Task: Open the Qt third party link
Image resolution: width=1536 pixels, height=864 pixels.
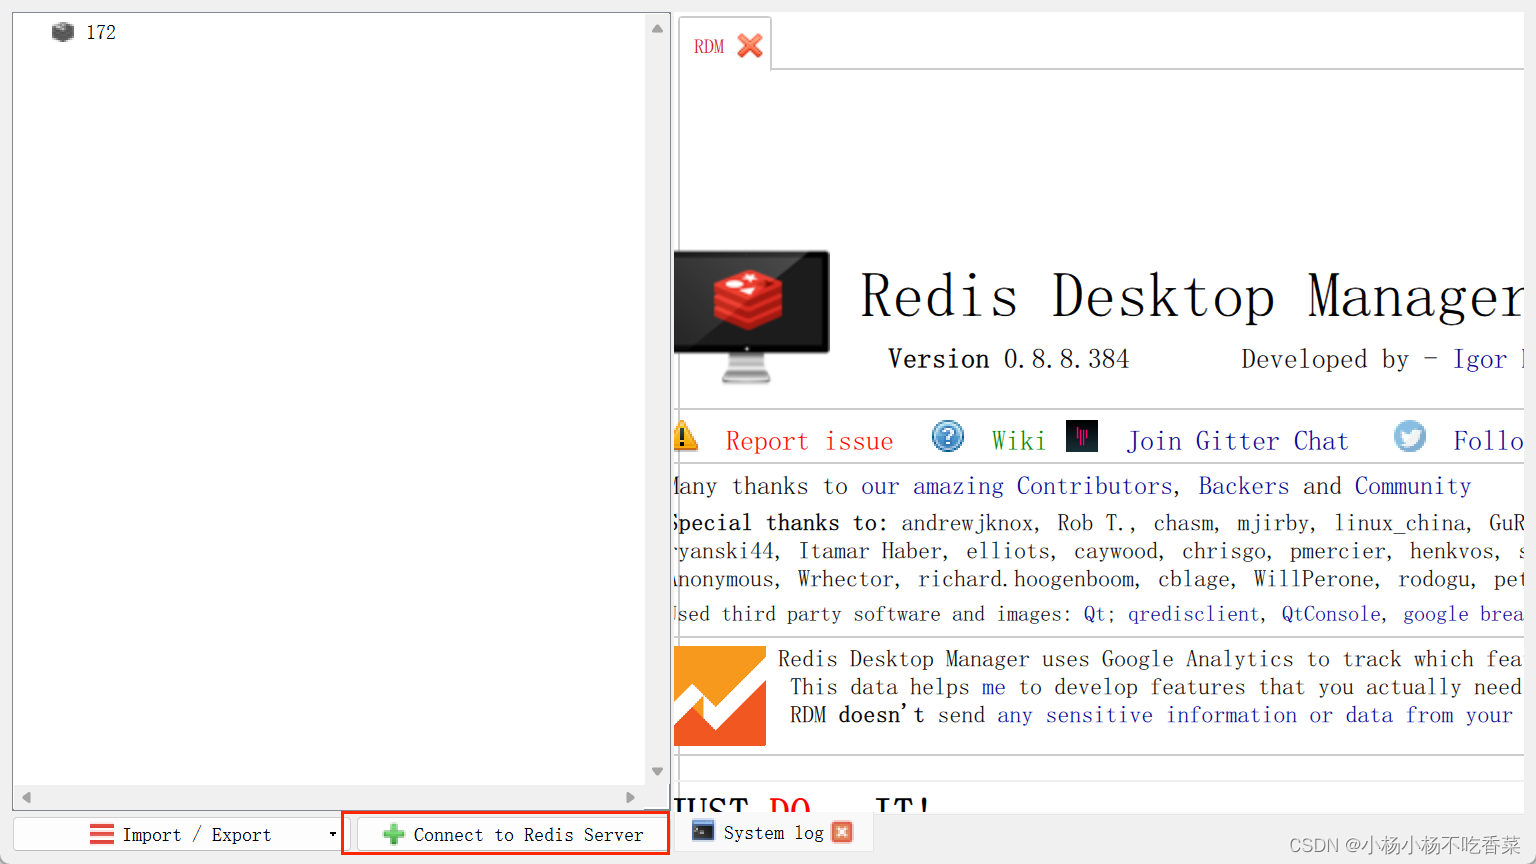Action: pyautogui.click(x=1094, y=614)
